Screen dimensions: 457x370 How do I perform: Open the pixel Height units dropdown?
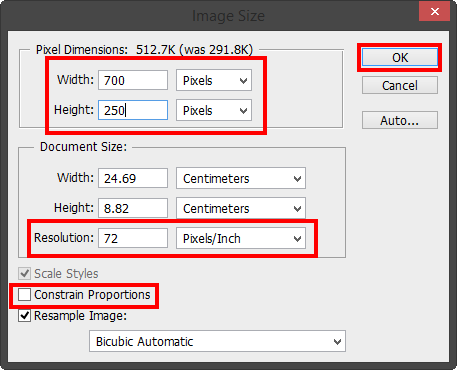214,110
